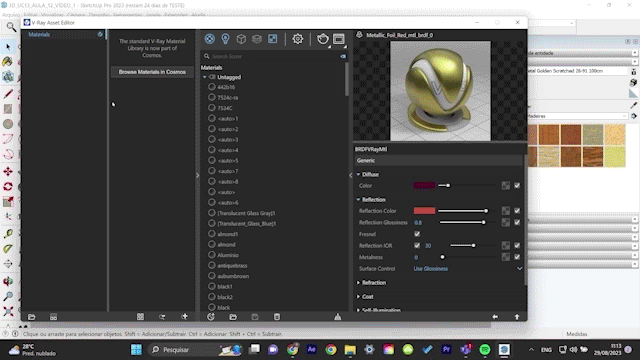This screenshot has height=360, width=640.
Task: Click the back arrow under material properties
Action: [x=495, y=317]
